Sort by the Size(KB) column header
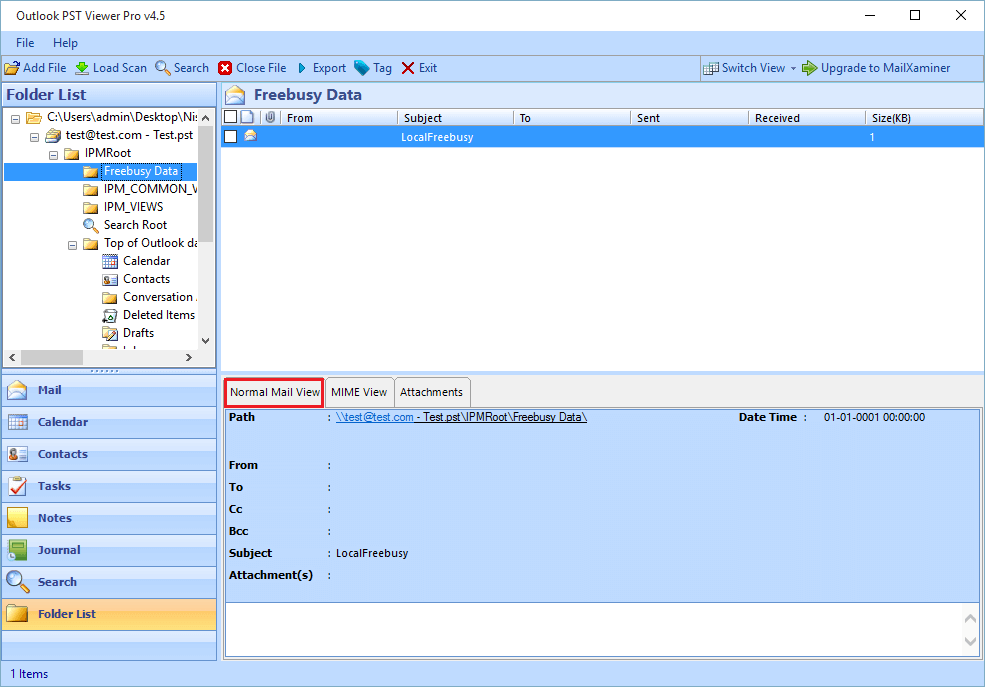 pyautogui.click(x=925, y=117)
